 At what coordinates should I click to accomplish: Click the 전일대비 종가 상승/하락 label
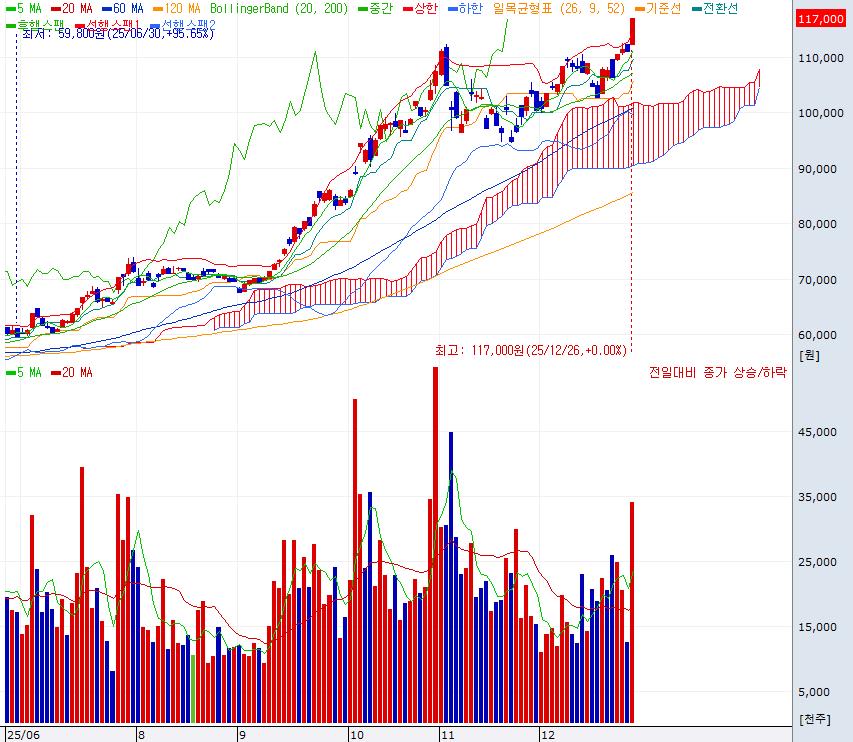tap(717, 373)
